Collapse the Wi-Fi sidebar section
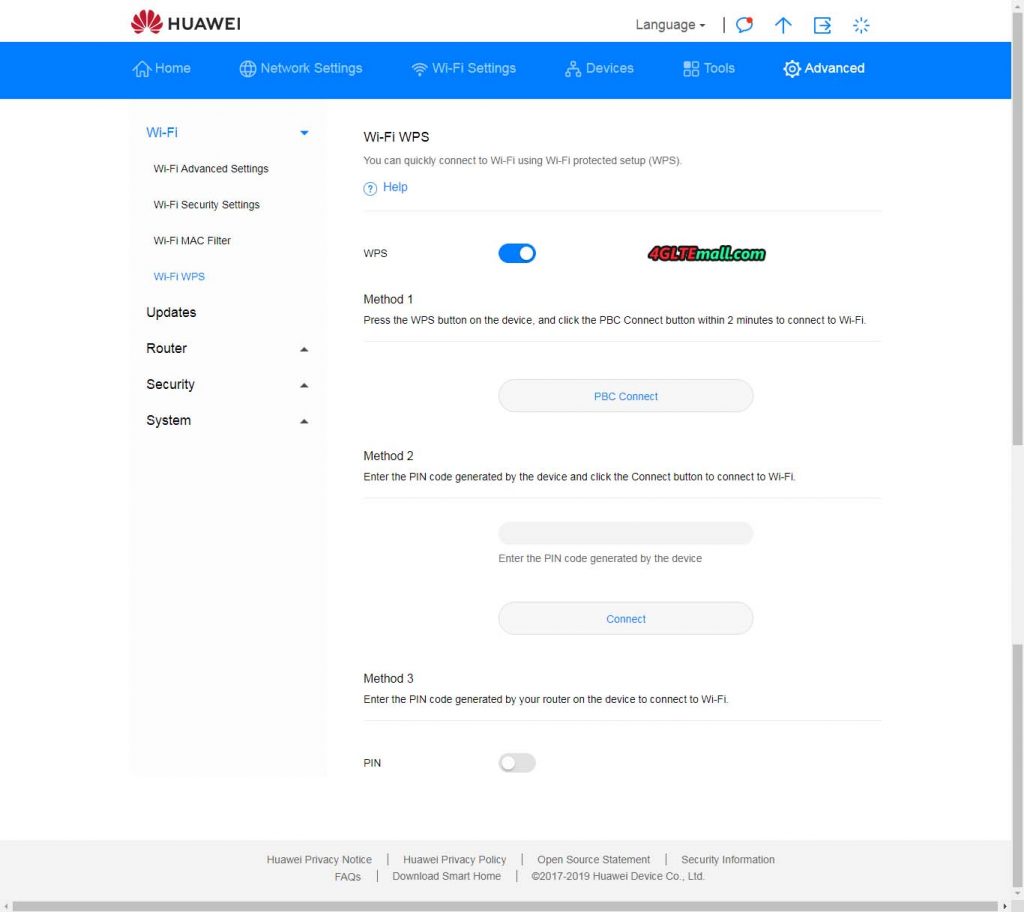This screenshot has height=912, width=1024. (x=303, y=131)
